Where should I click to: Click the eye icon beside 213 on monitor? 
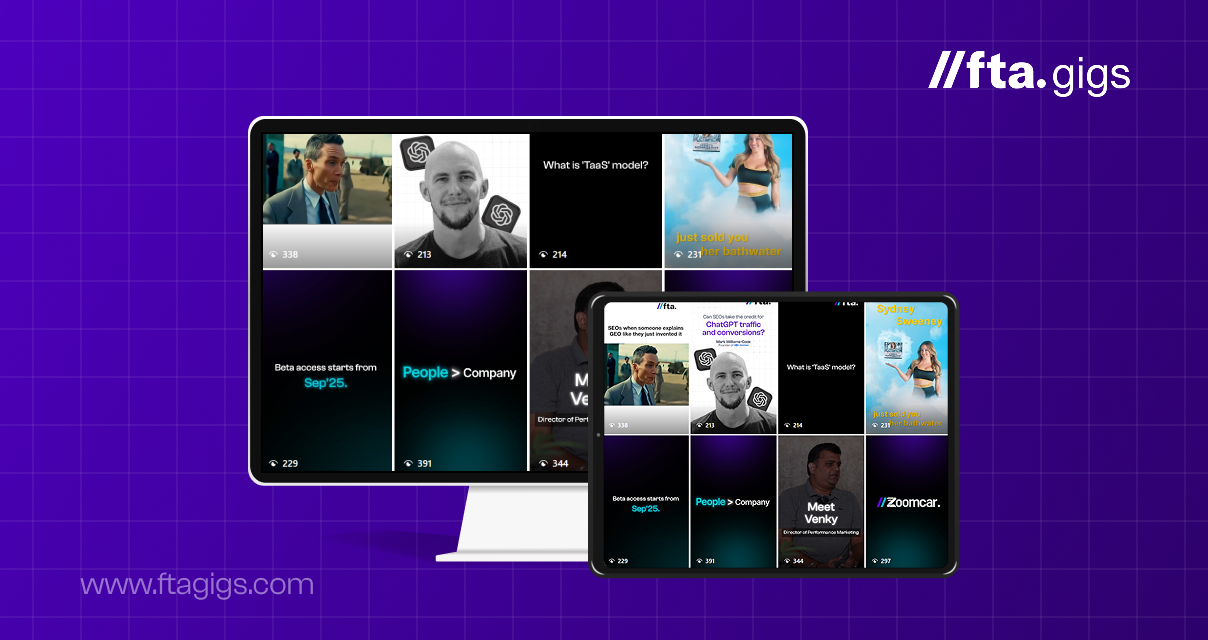coord(408,255)
